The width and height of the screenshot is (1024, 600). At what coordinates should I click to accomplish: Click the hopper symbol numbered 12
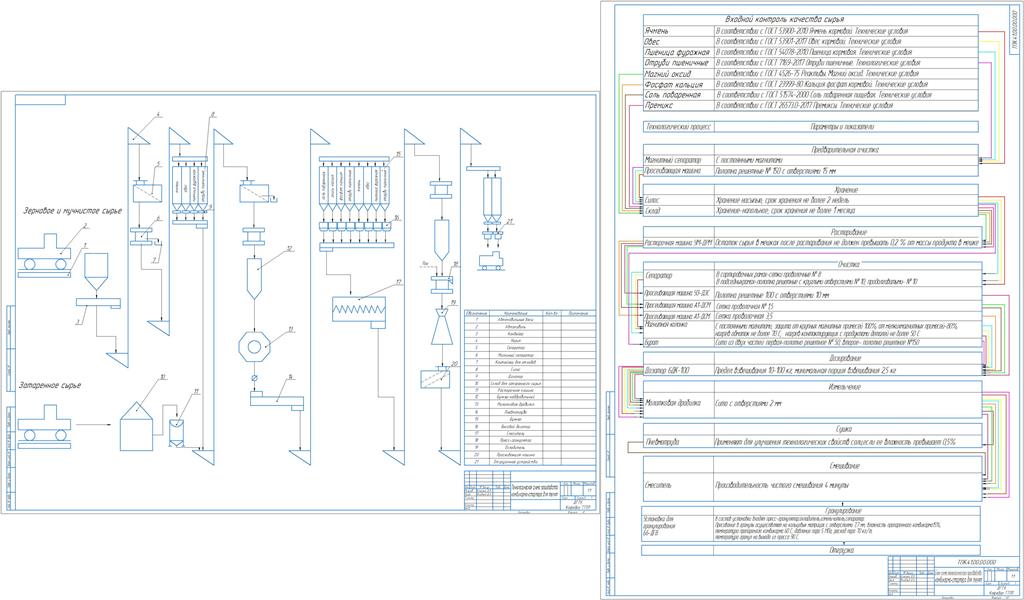click(x=254, y=278)
